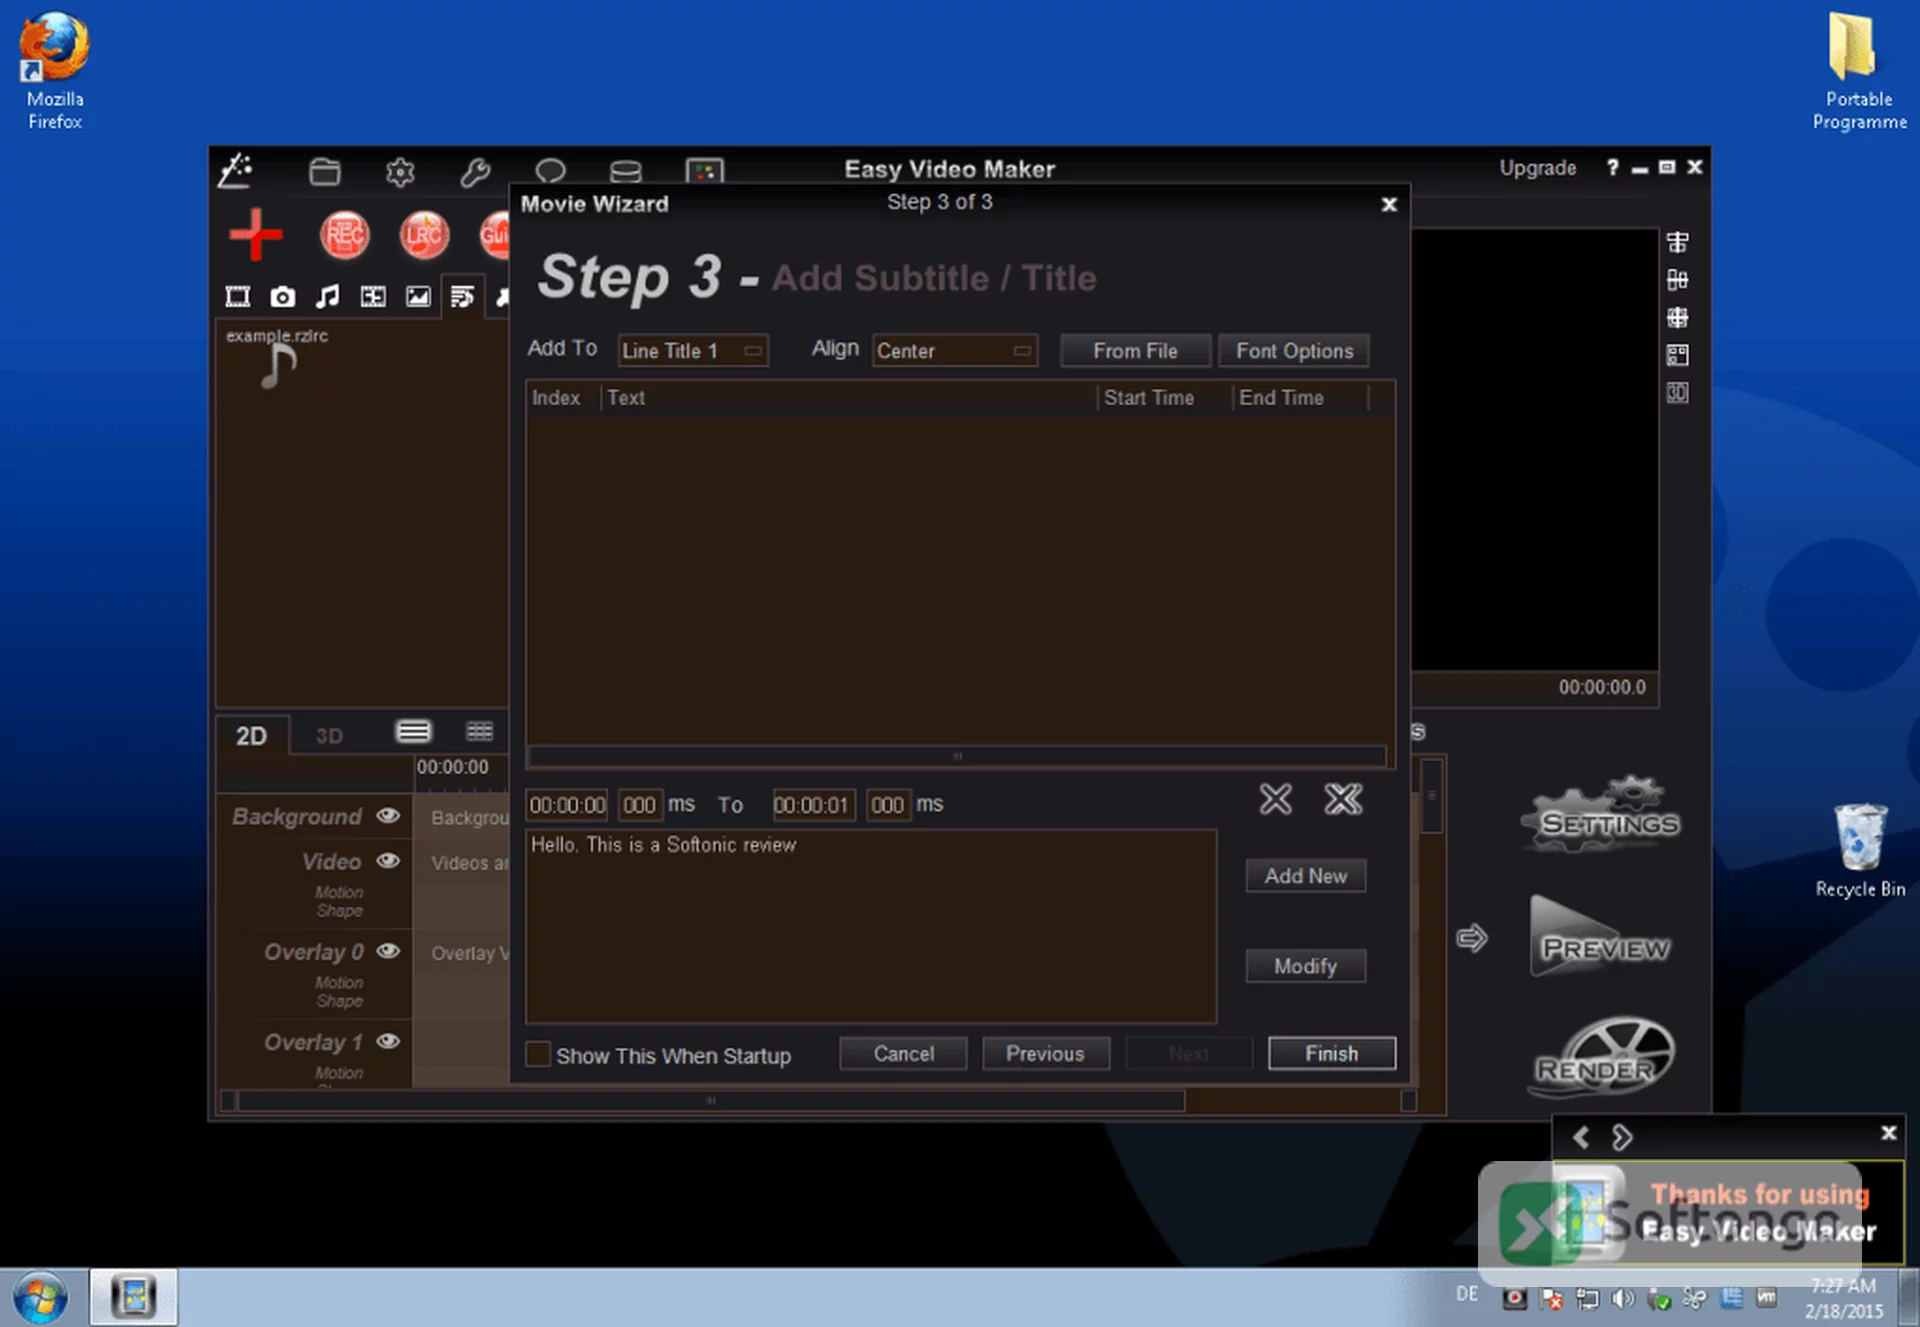Toggle visibility of Video track
Image resolution: width=1920 pixels, height=1327 pixels.
point(388,861)
